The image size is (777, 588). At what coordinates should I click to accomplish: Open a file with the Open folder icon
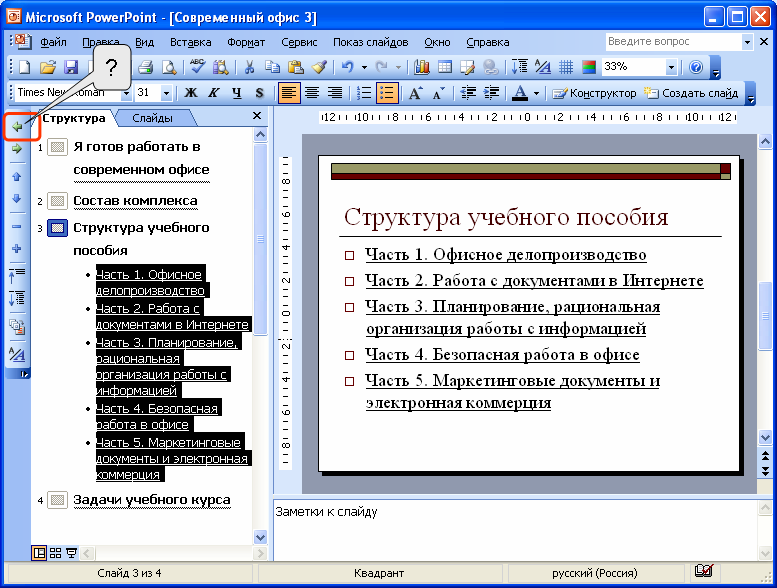(48, 67)
